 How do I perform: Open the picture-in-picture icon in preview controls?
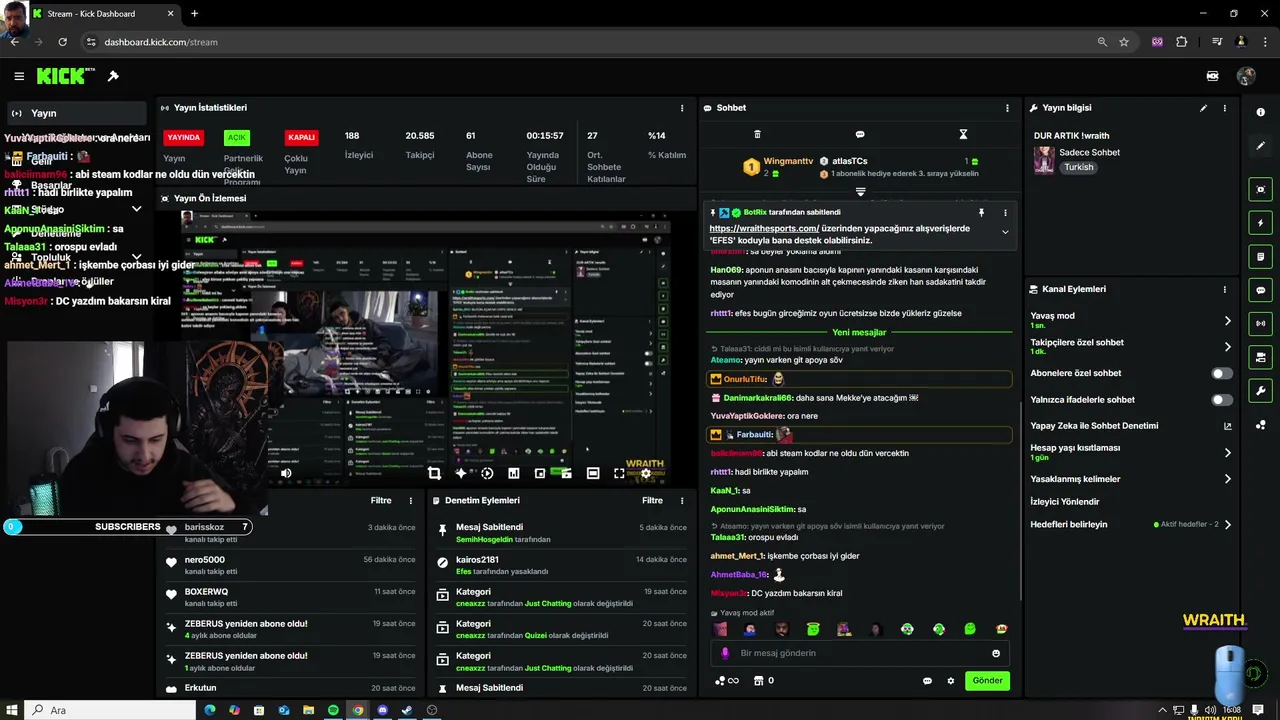point(540,473)
